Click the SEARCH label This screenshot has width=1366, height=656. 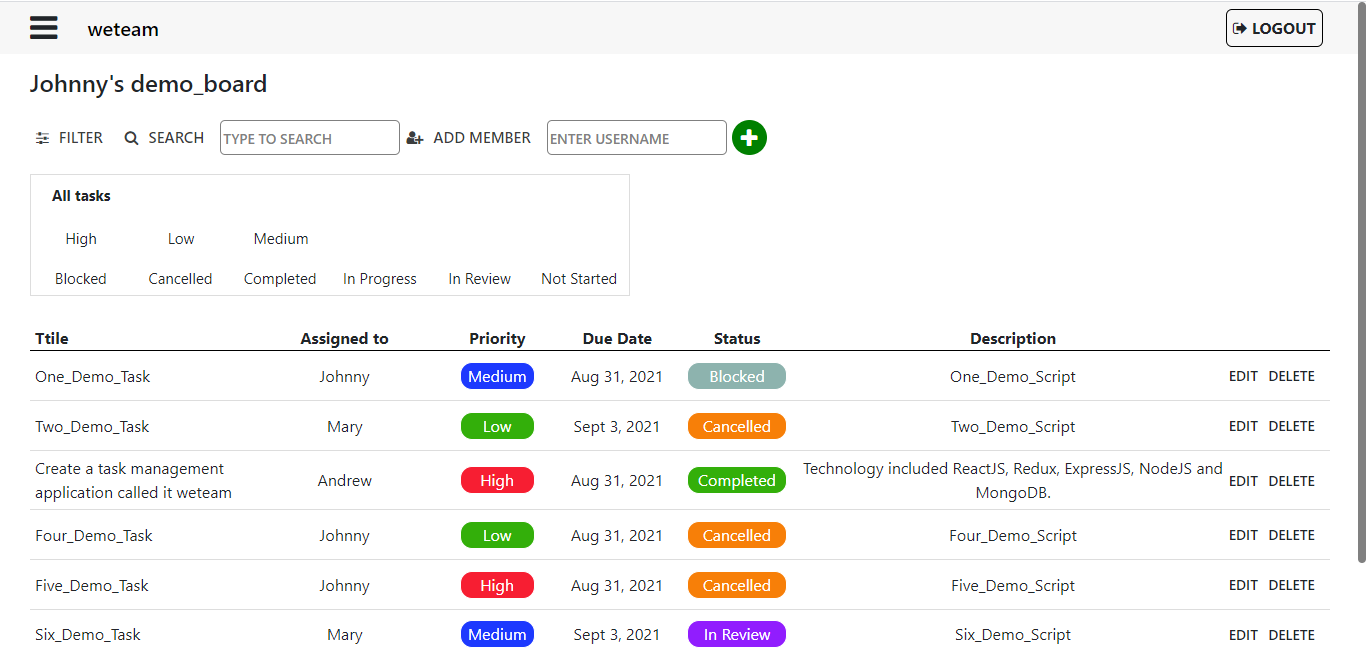(176, 138)
